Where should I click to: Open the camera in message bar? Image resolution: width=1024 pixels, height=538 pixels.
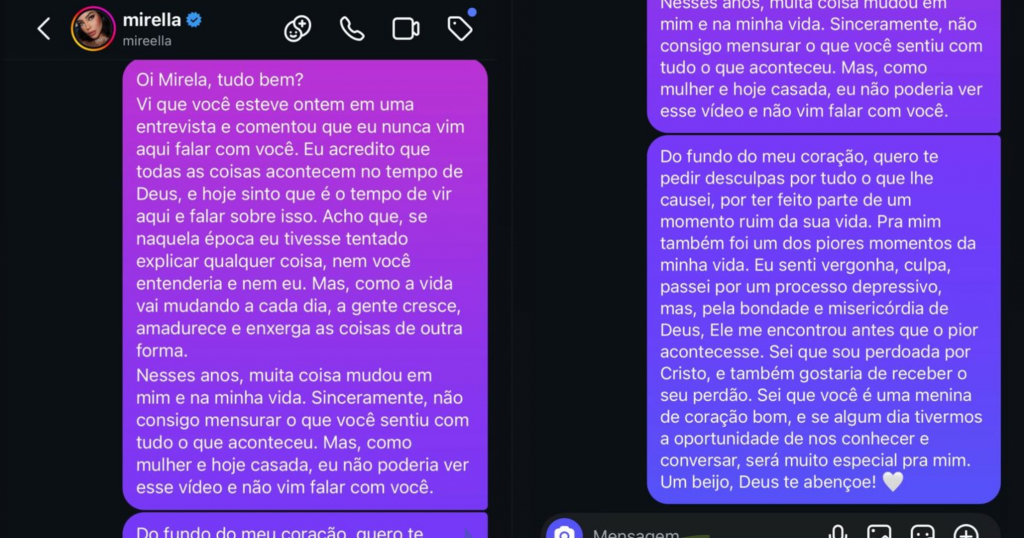coord(564,530)
